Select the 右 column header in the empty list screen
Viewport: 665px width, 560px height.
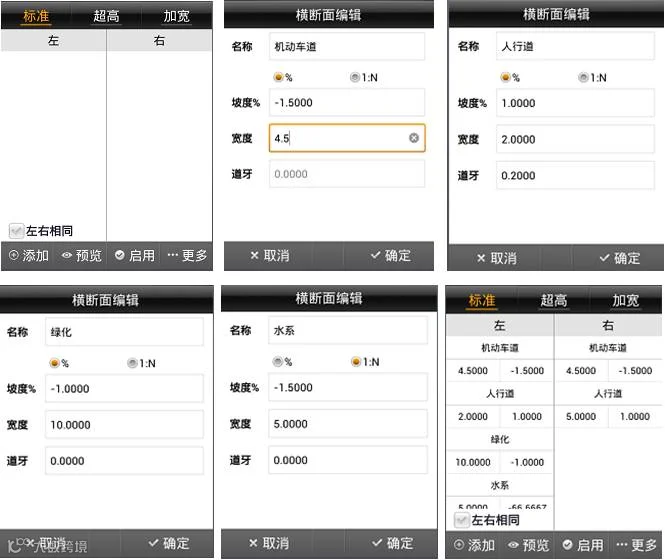point(159,40)
